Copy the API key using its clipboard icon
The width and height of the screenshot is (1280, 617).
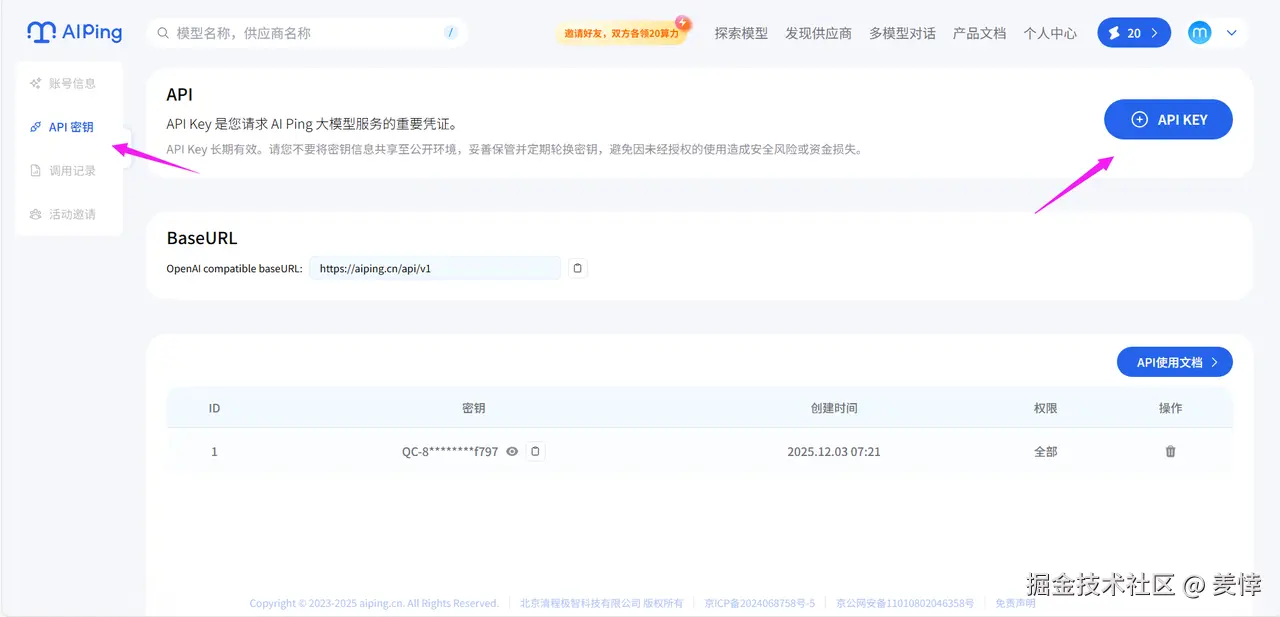pyautogui.click(x=535, y=451)
